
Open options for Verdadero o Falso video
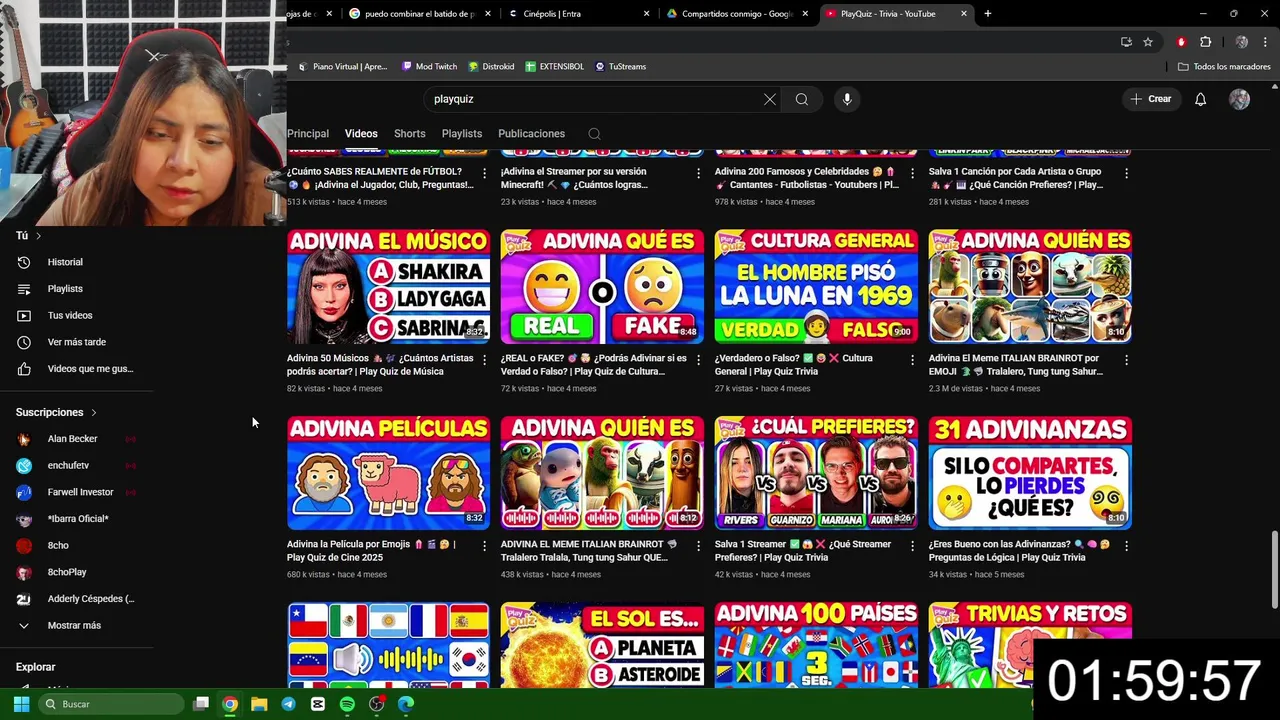[x=912, y=359]
